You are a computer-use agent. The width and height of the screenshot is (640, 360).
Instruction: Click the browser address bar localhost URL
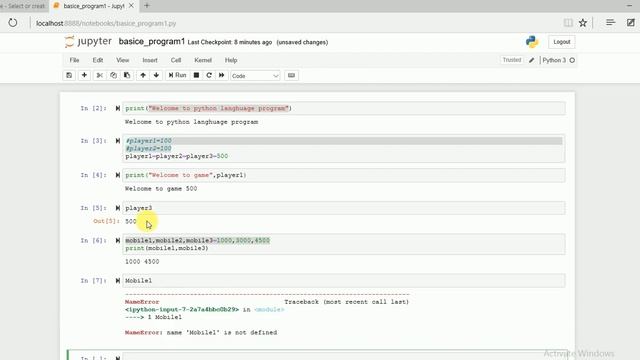(x=106, y=23)
